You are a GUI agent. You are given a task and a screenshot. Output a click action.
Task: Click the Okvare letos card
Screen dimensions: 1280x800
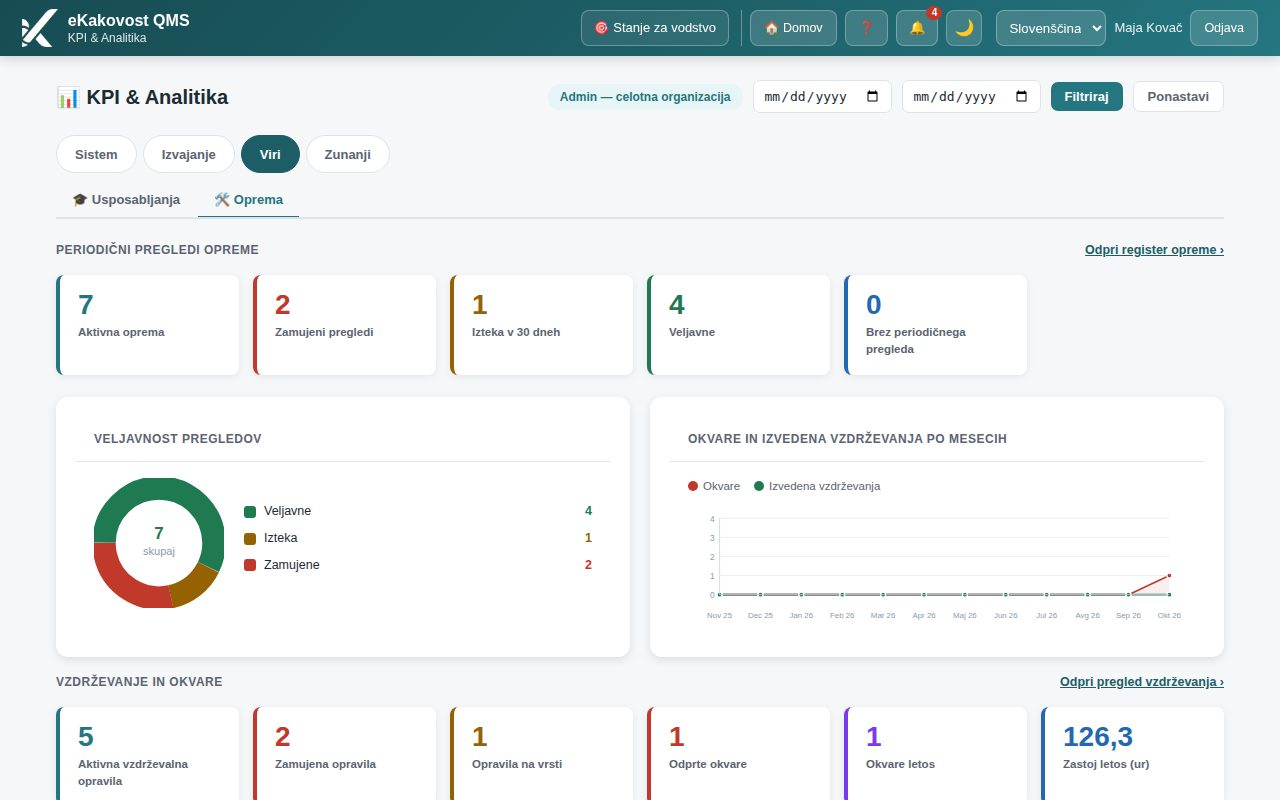click(936, 755)
